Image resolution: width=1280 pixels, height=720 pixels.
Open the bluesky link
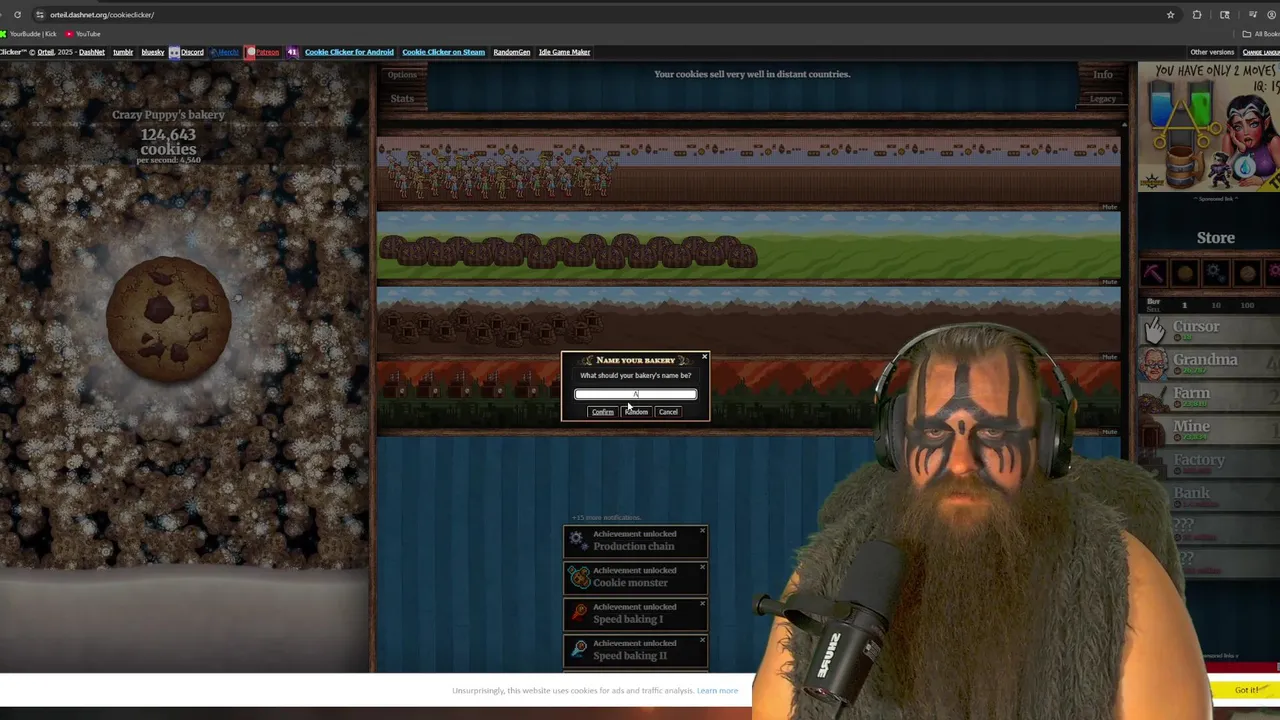coord(152,52)
